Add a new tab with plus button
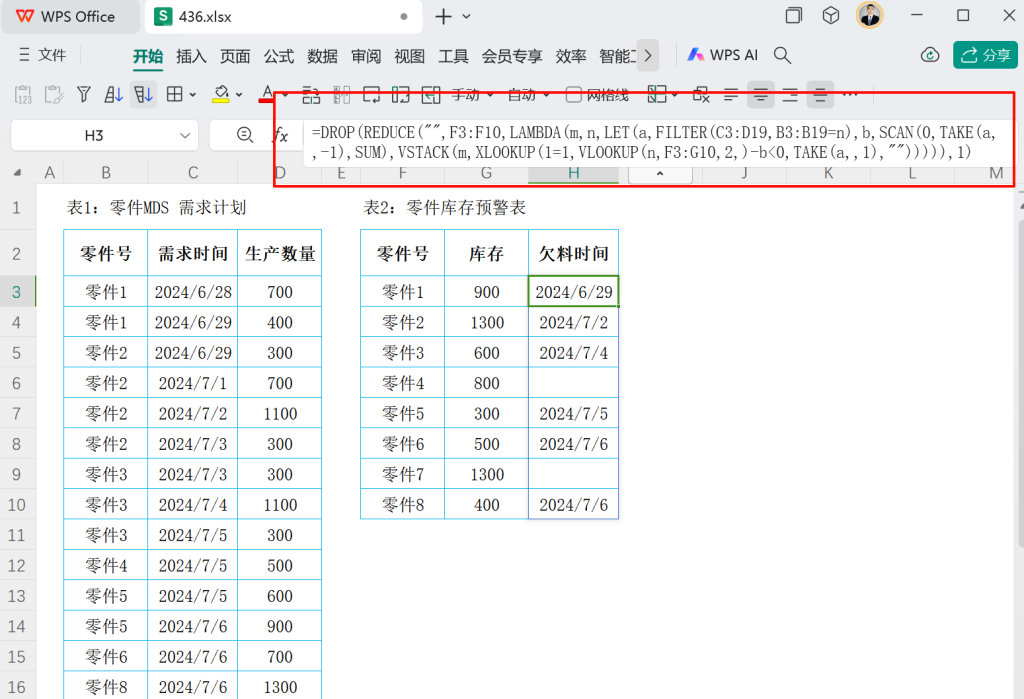The height and width of the screenshot is (699, 1024). (443, 17)
